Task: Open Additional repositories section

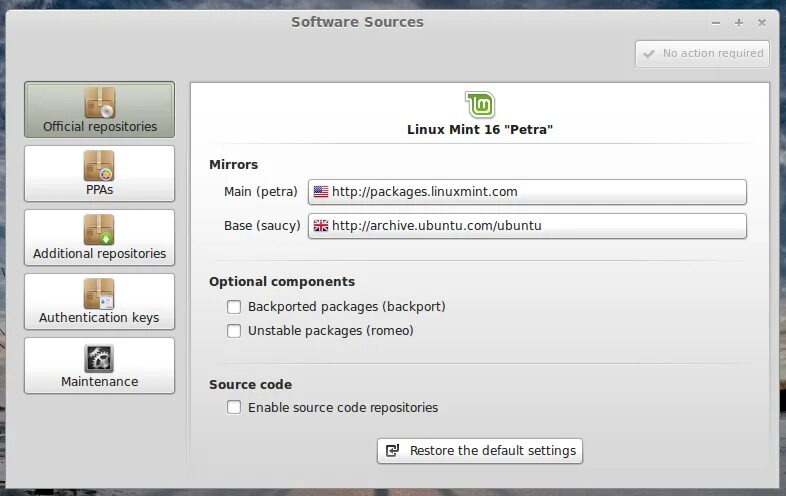Action: (99, 237)
